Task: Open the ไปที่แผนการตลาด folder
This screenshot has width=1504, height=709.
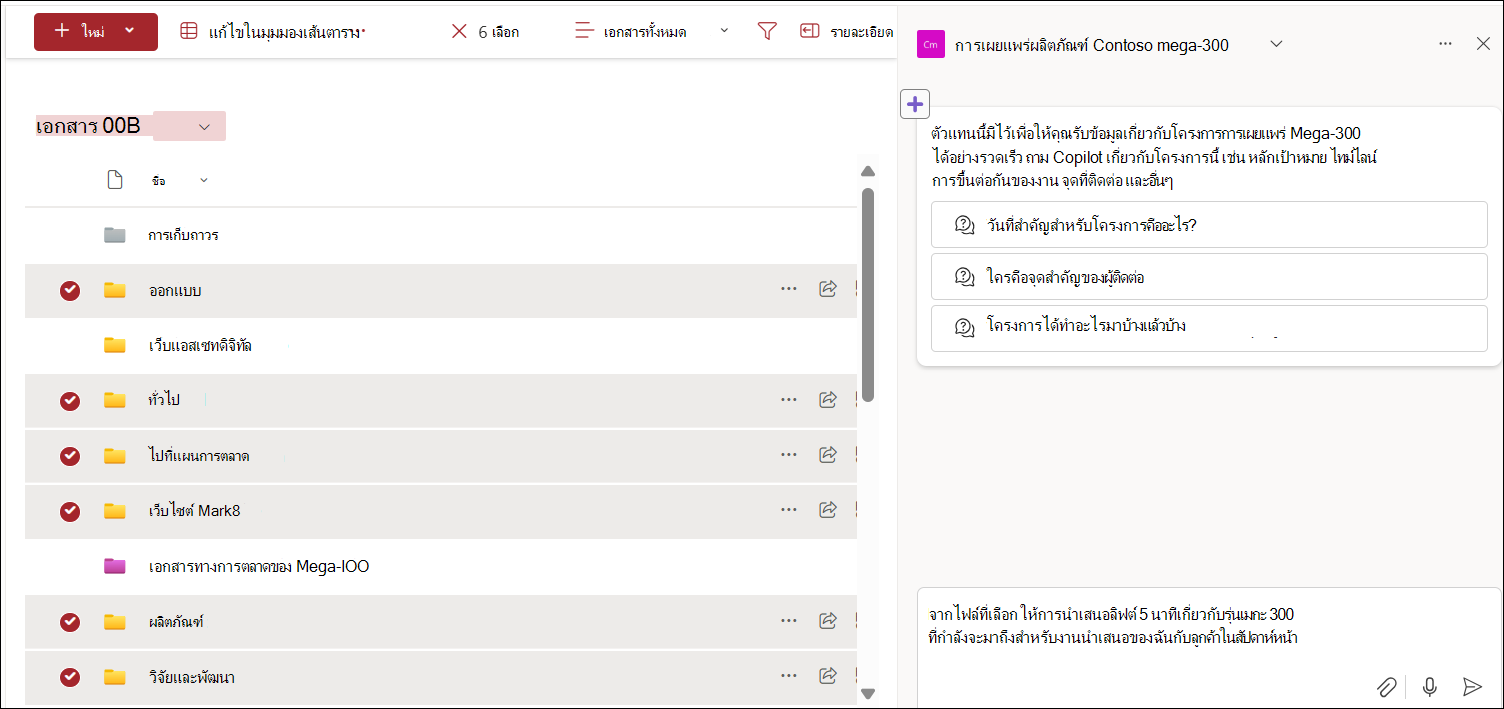Action: click(x=199, y=456)
